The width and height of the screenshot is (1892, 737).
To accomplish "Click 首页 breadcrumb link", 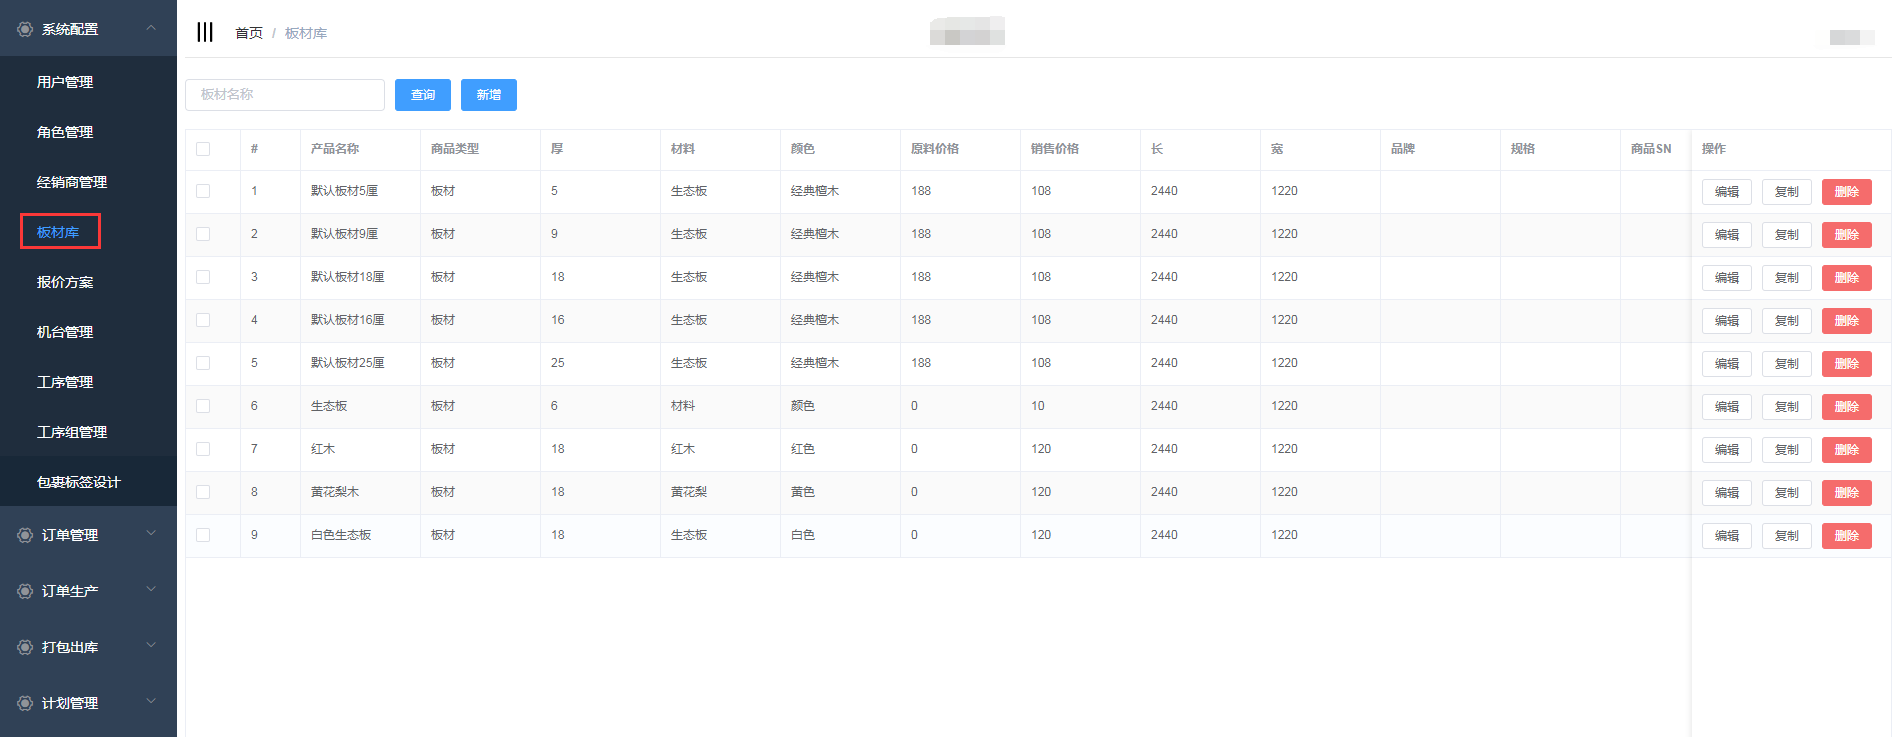I will pyautogui.click(x=248, y=33).
